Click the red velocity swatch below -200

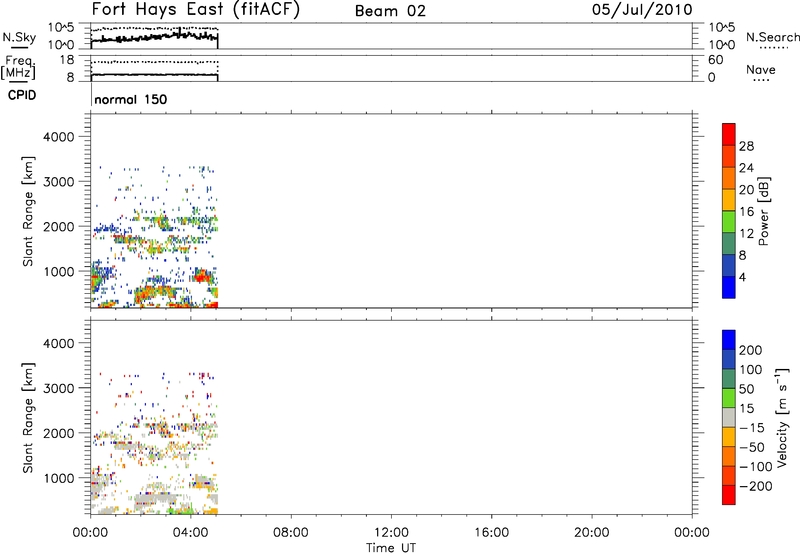729,495
